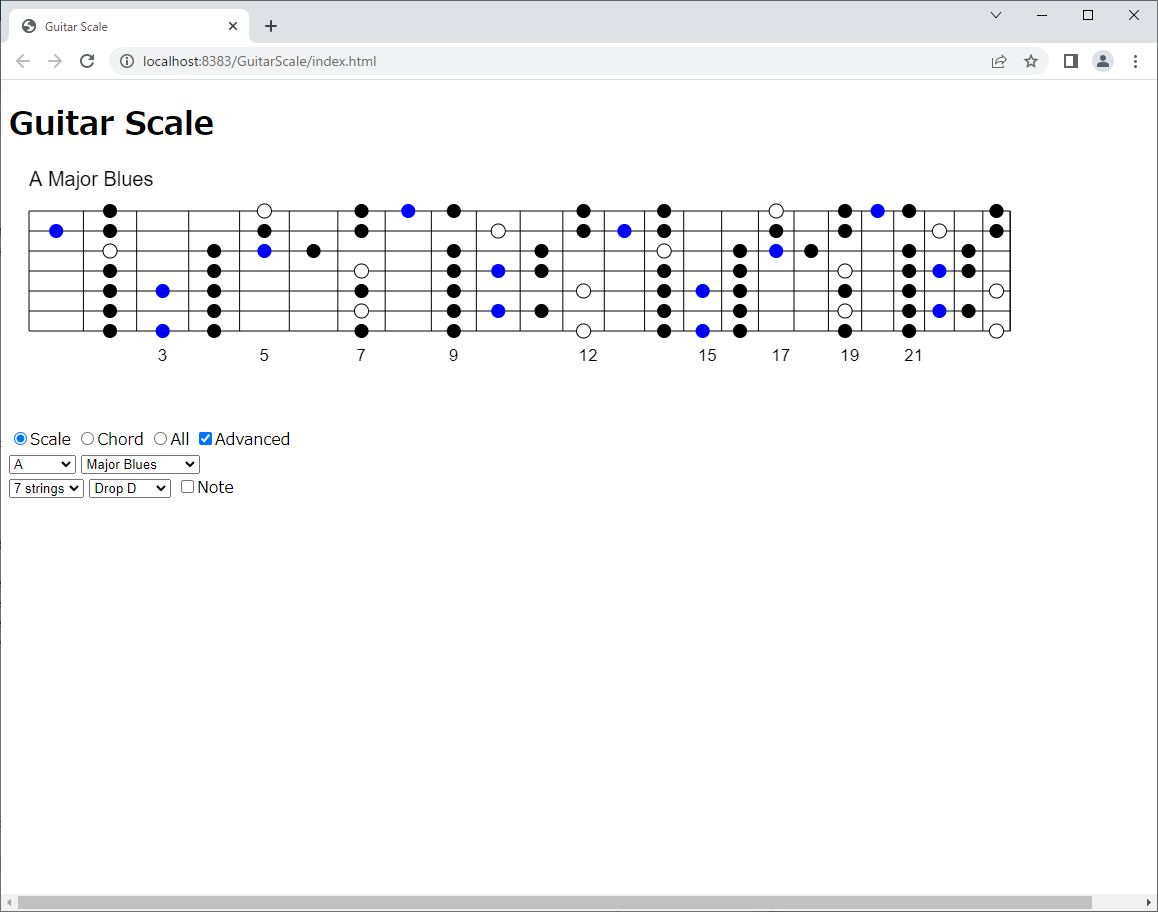Viewport: 1158px width, 912px height.
Task: Click the open white note circle near fret 17
Action: pyautogui.click(x=777, y=211)
